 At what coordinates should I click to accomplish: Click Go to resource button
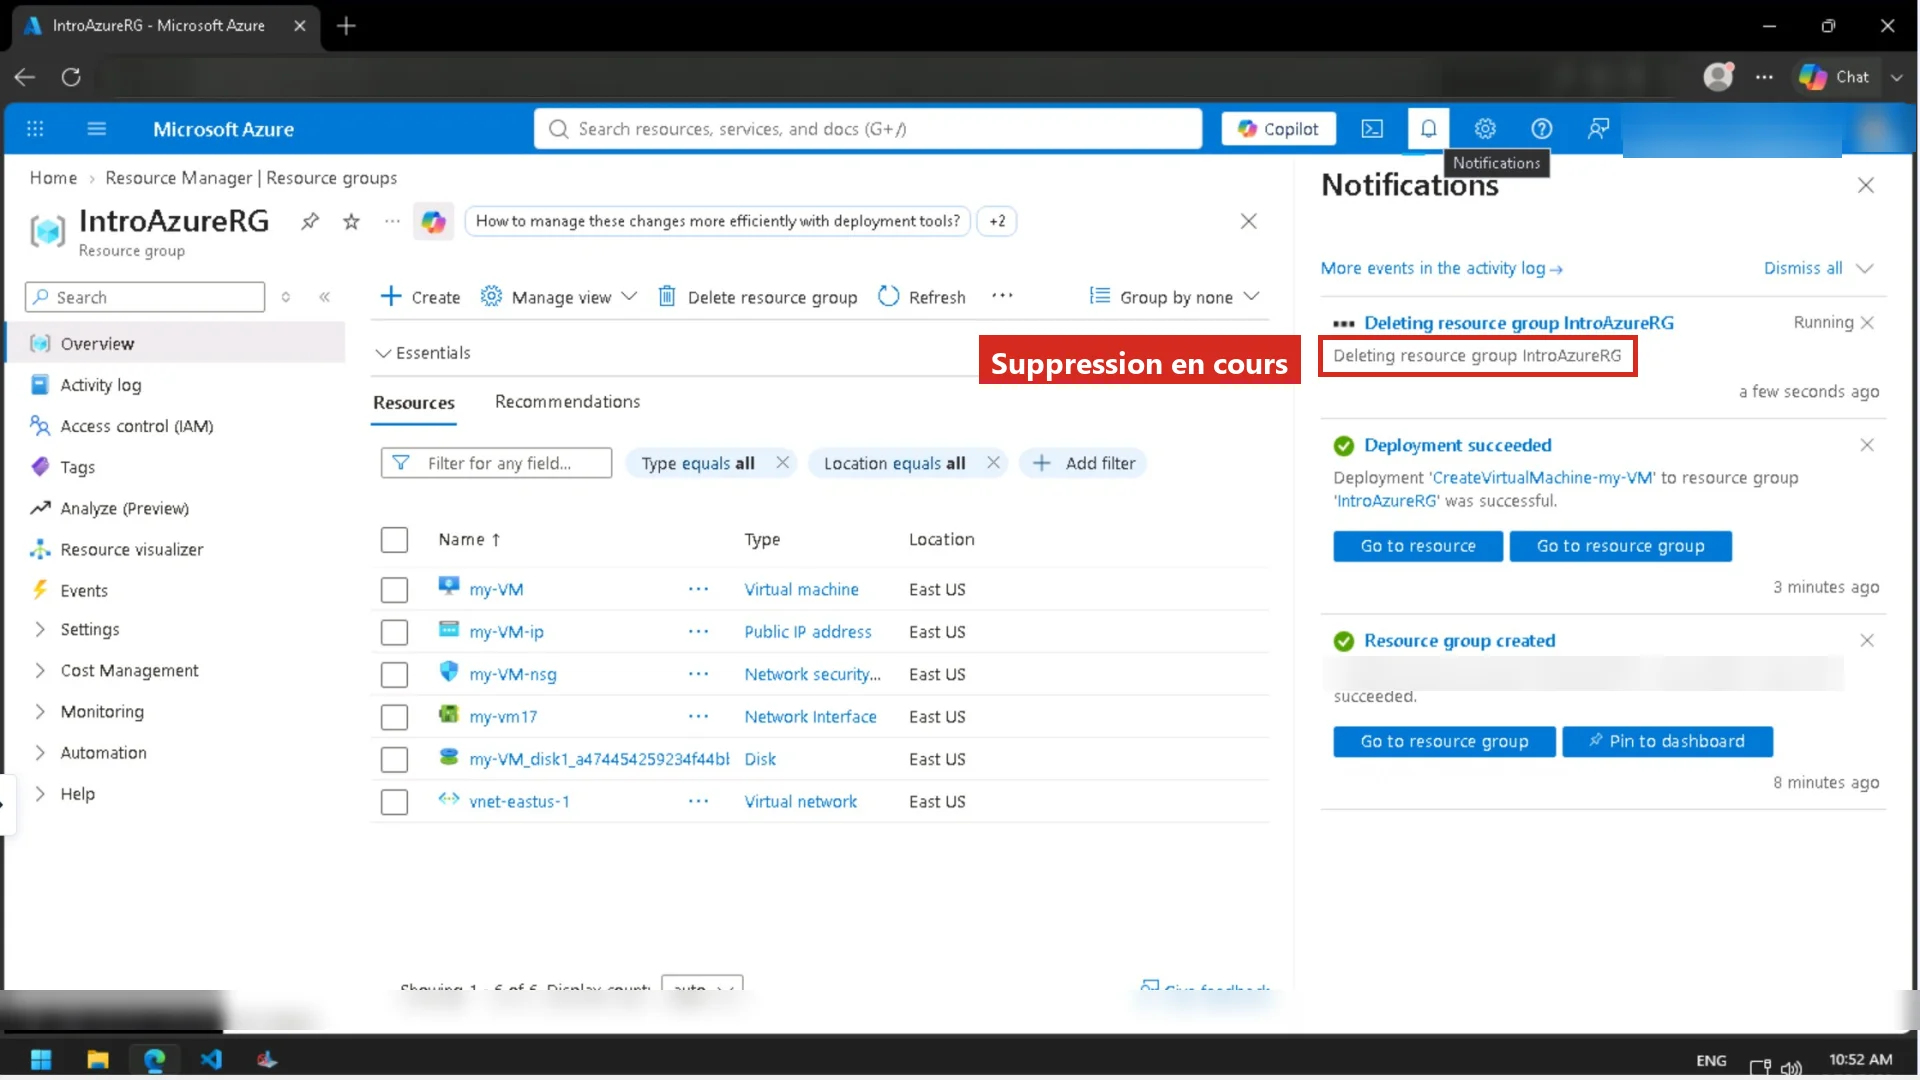(1418, 546)
